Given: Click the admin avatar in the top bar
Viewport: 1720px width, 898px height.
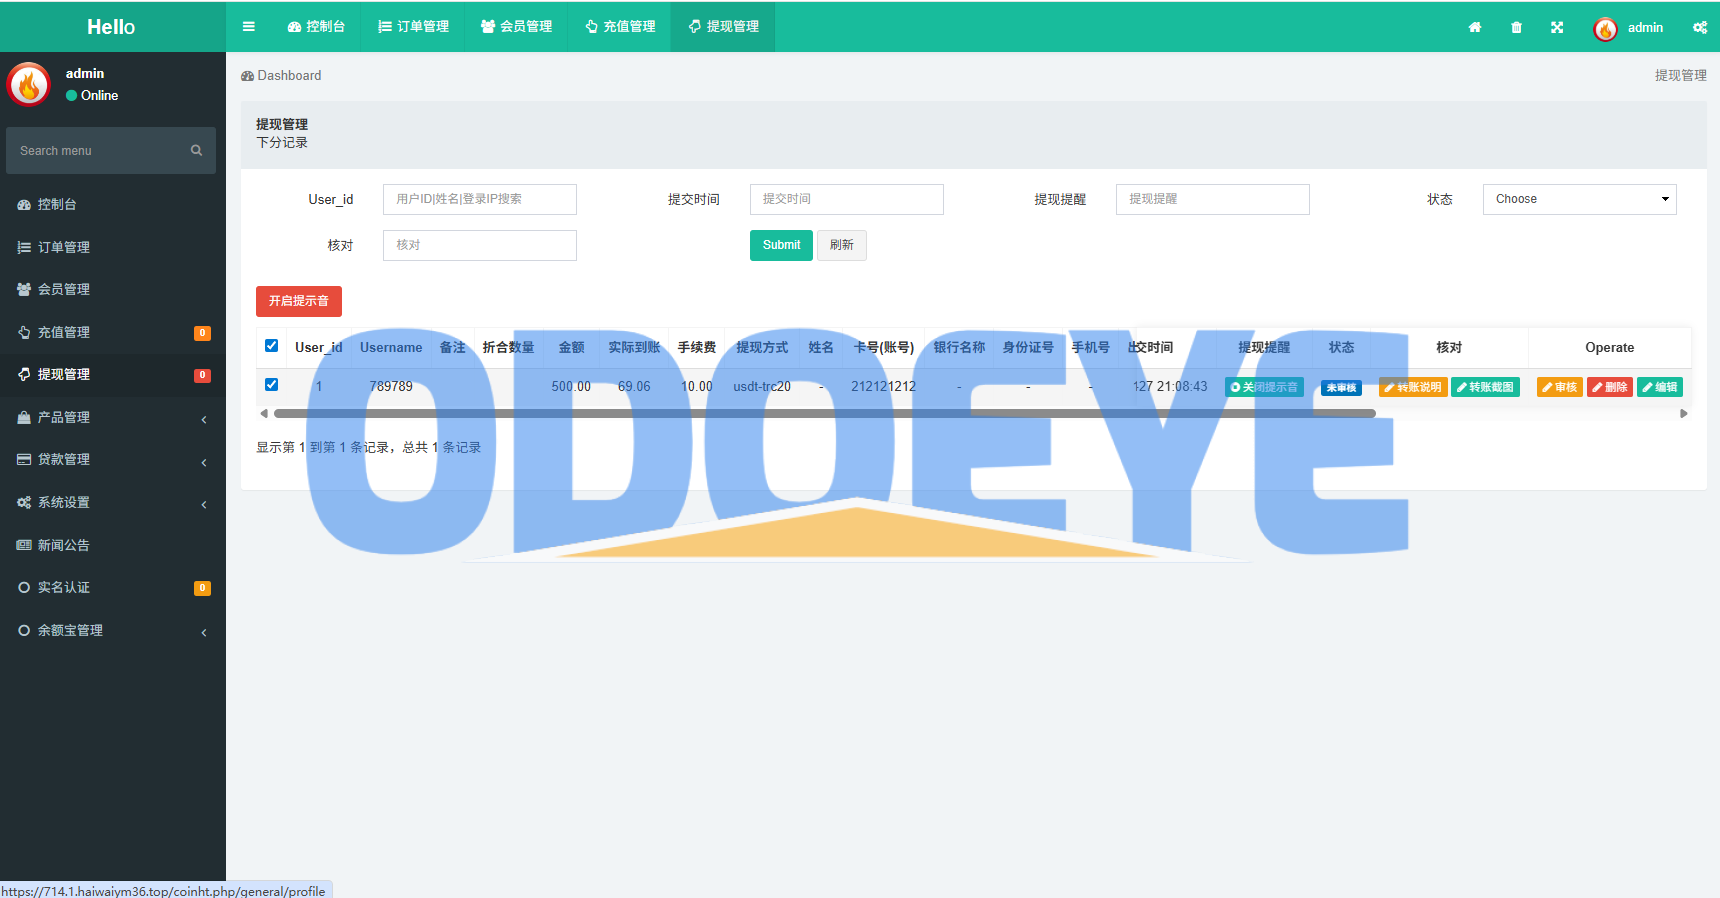Looking at the screenshot, I should tap(1605, 29).
